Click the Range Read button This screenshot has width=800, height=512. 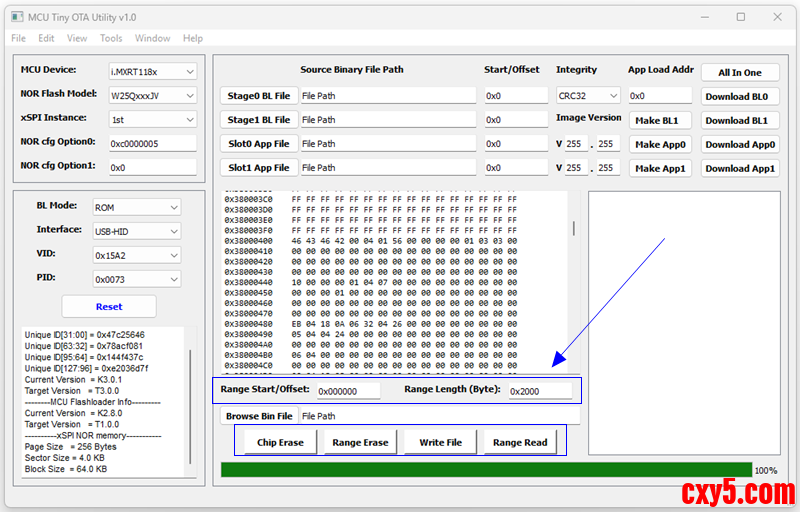click(520, 442)
